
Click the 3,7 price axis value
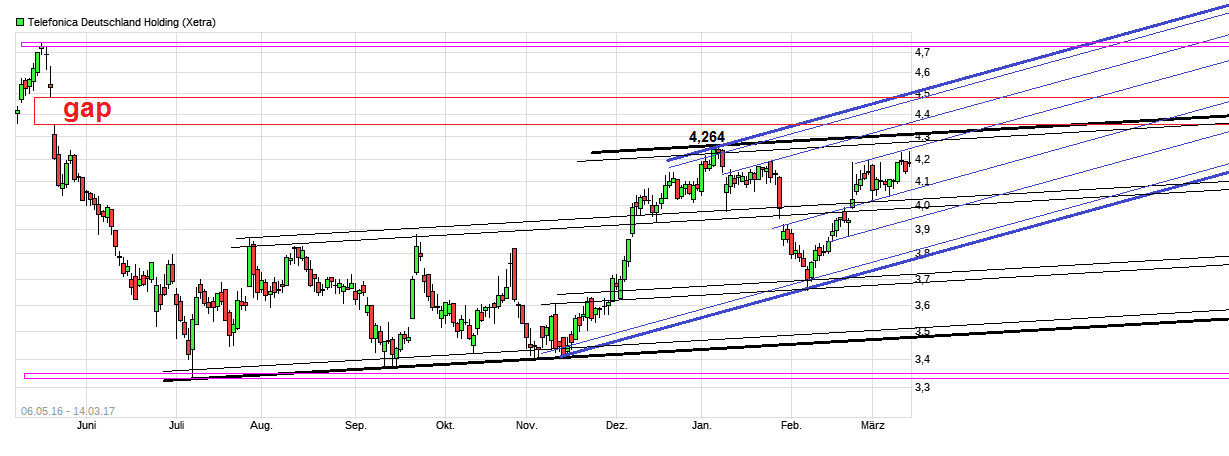(x=922, y=280)
